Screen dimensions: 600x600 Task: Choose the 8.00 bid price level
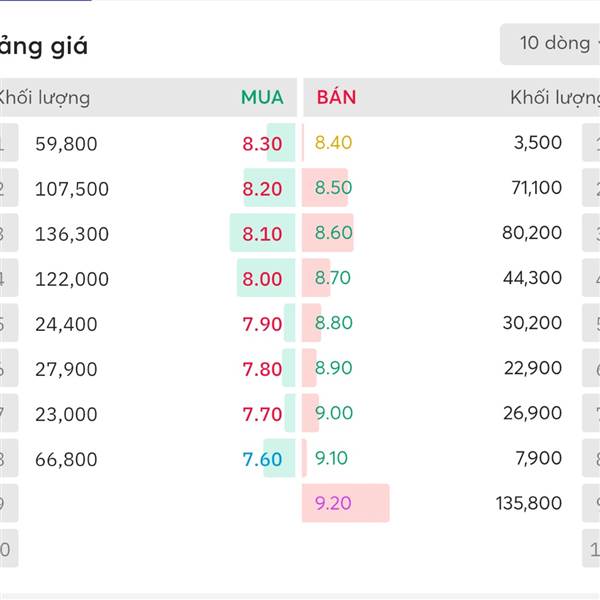[262, 279]
